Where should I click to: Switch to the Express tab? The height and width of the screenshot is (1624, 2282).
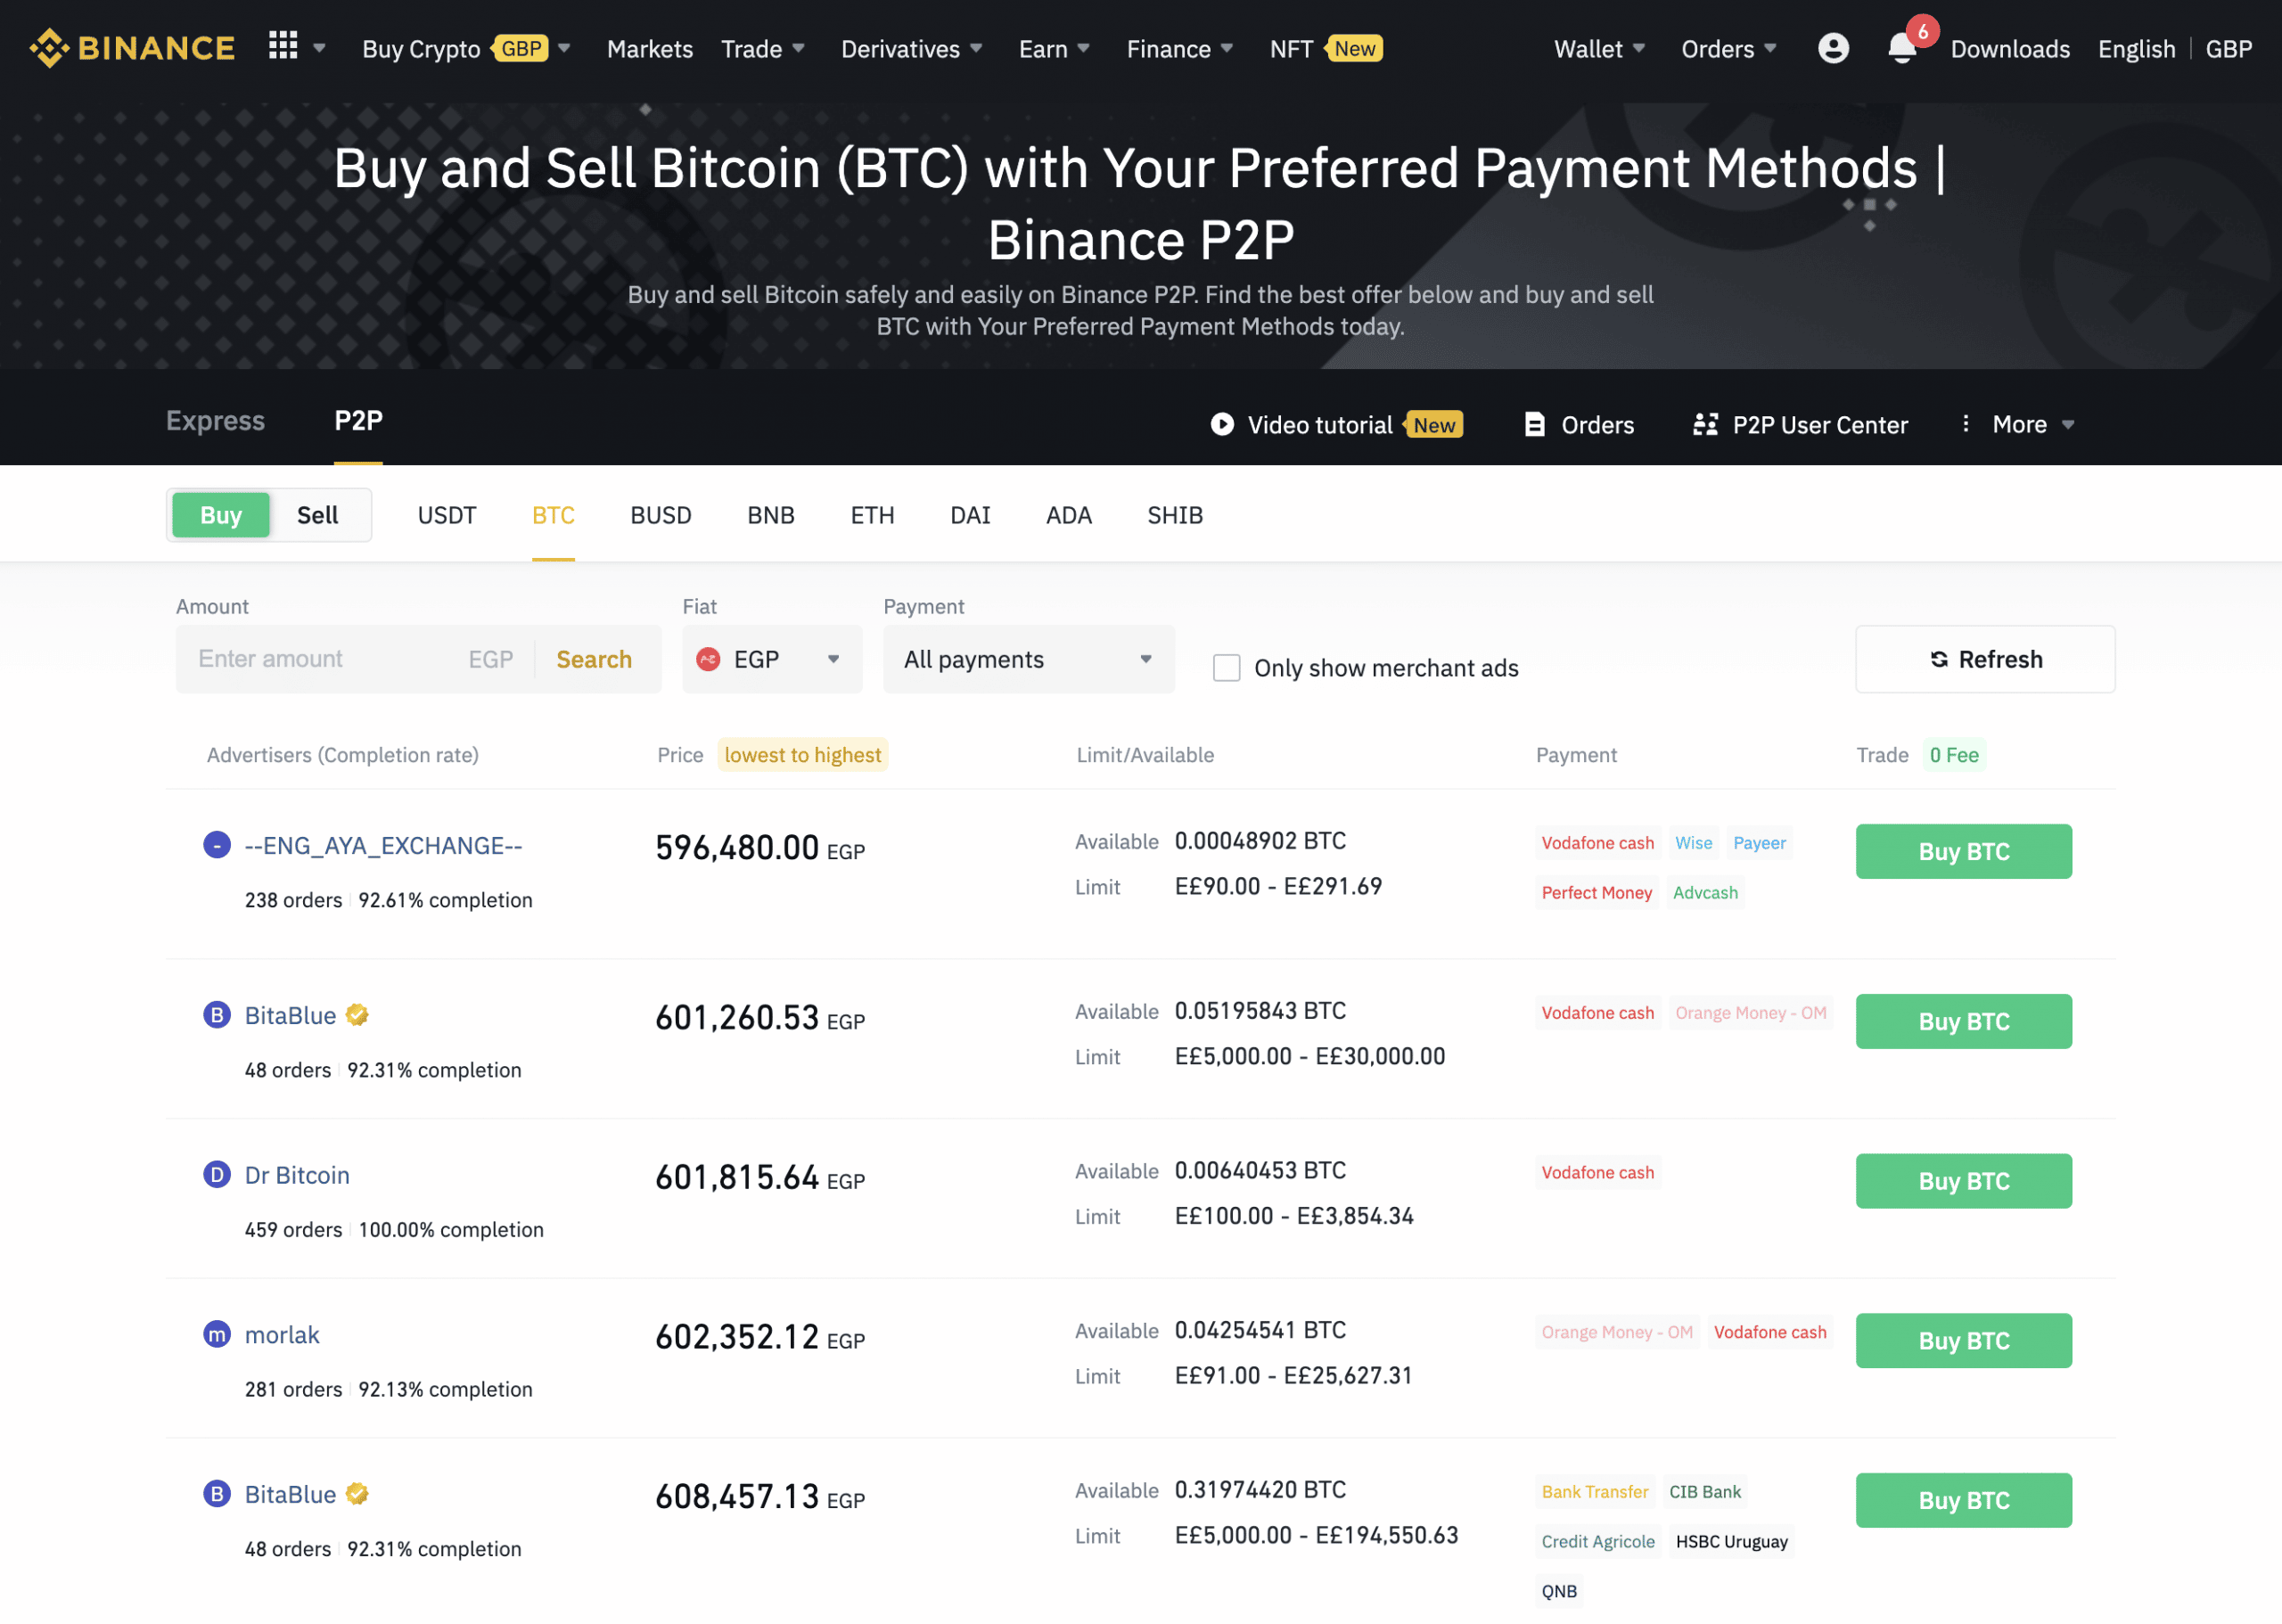coord(215,421)
